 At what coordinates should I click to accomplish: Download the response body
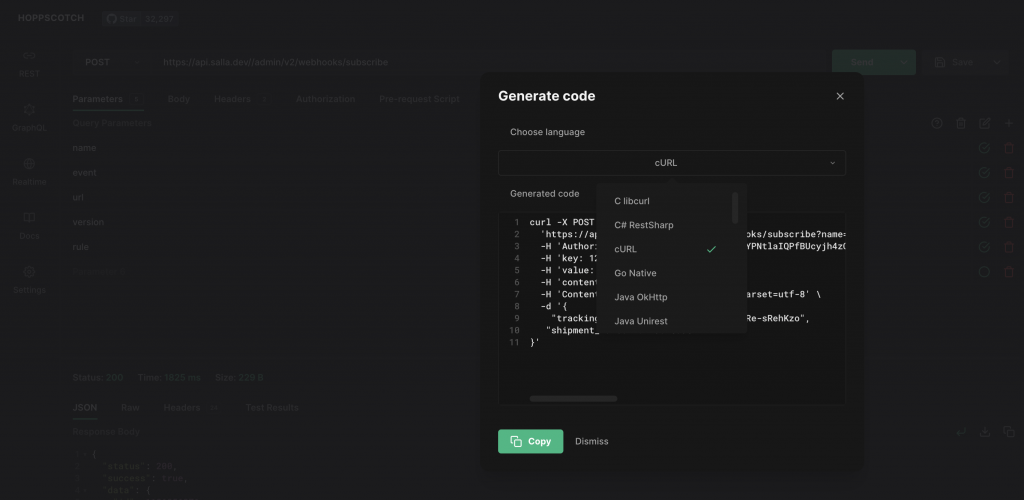pos(985,432)
